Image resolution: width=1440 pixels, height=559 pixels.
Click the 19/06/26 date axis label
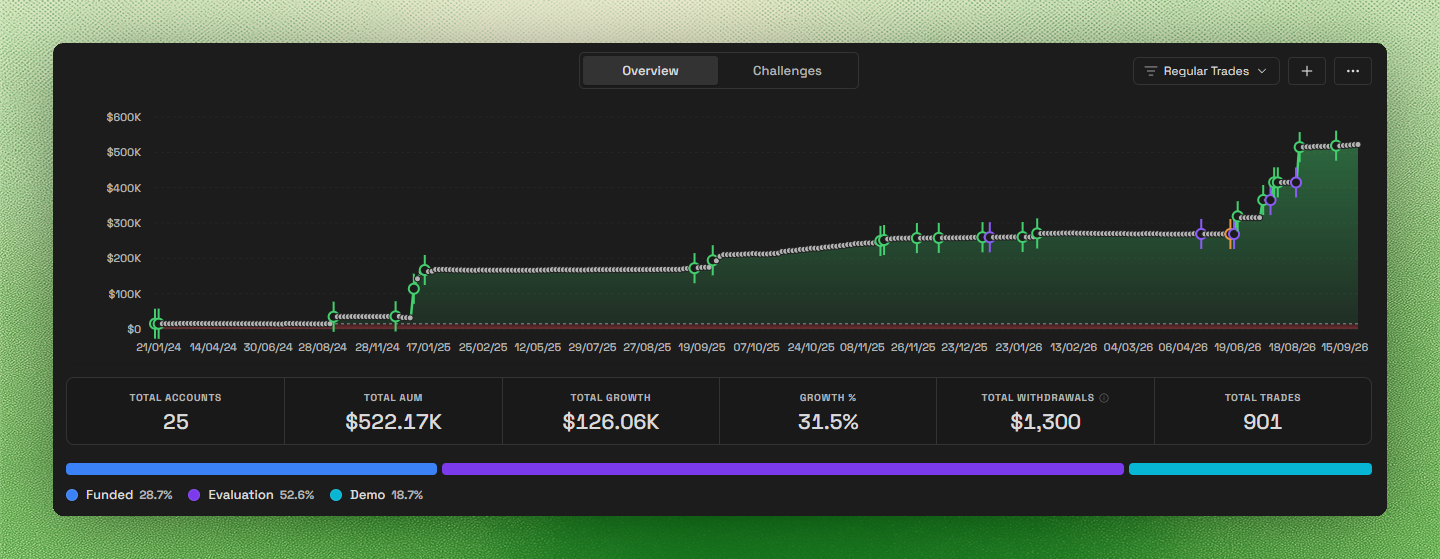coord(1237,348)
